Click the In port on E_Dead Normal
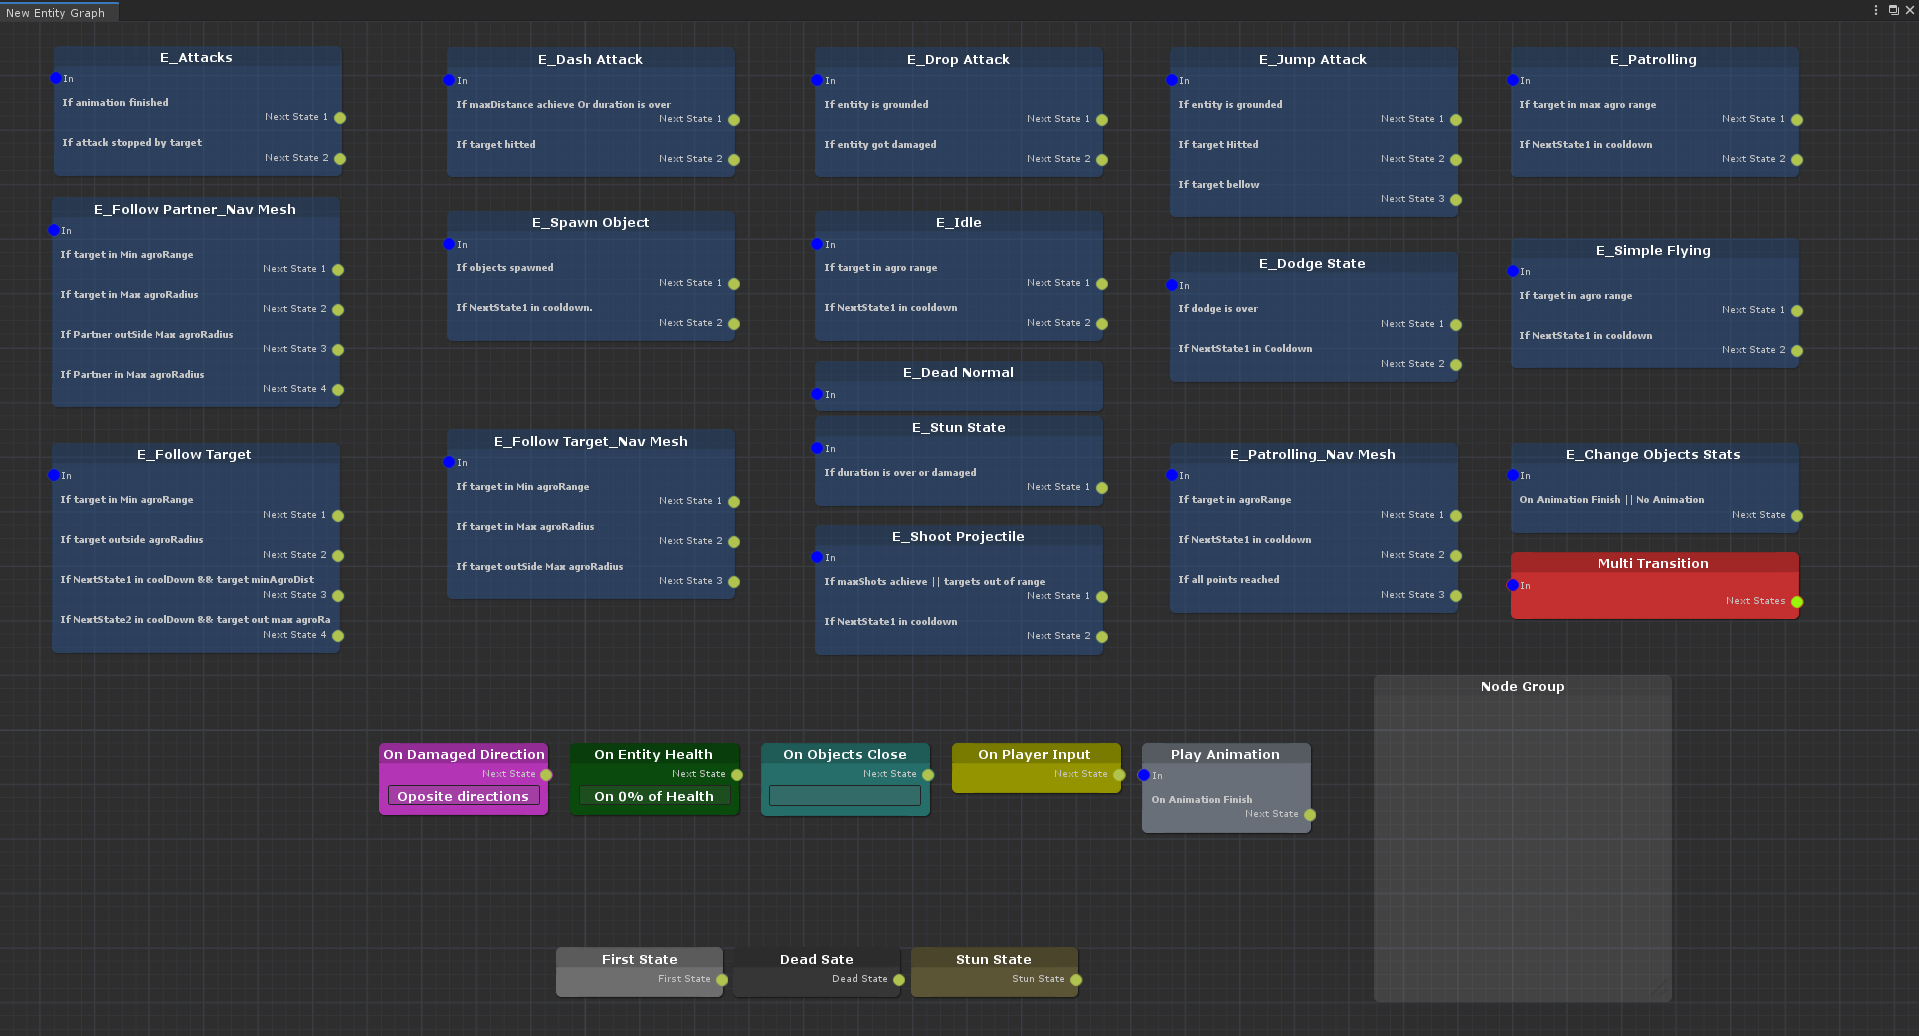 (x=817, y=395)
